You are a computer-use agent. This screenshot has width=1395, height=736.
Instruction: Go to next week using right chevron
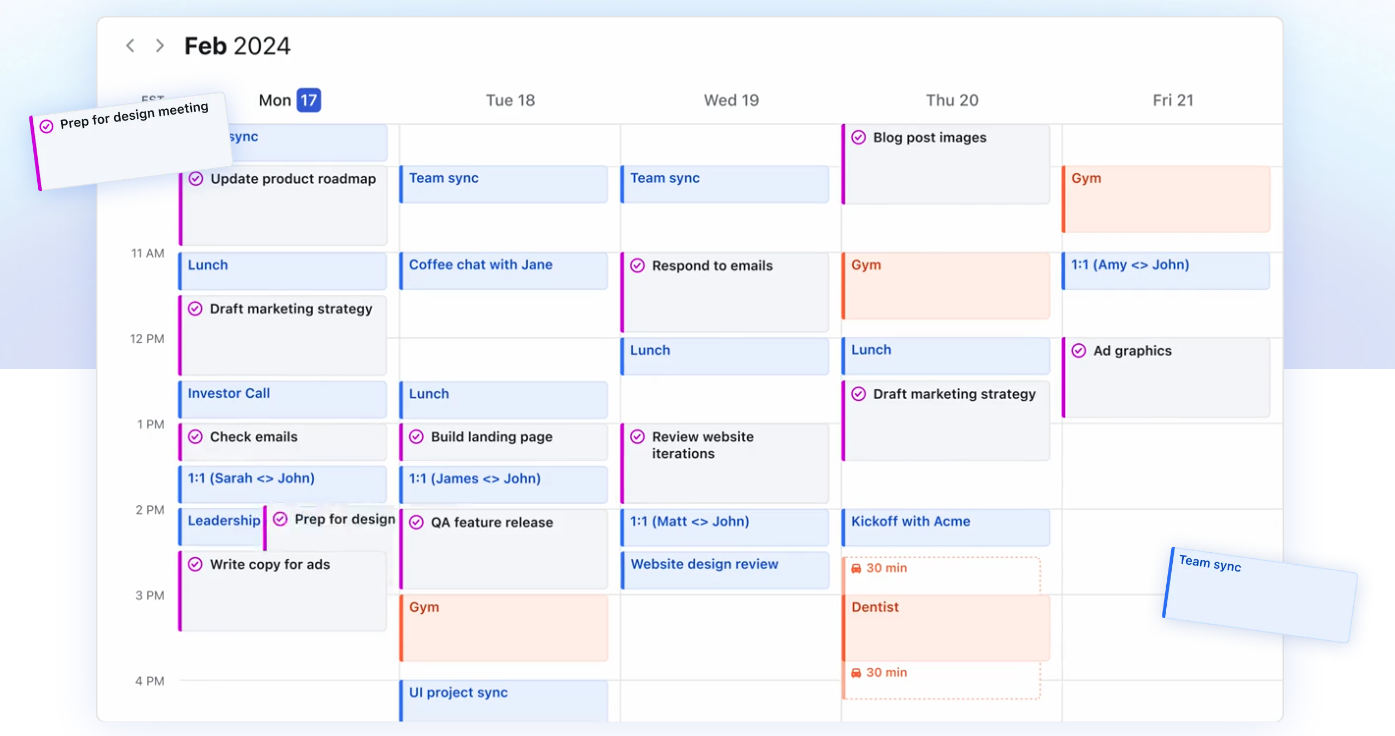(160, 46)
